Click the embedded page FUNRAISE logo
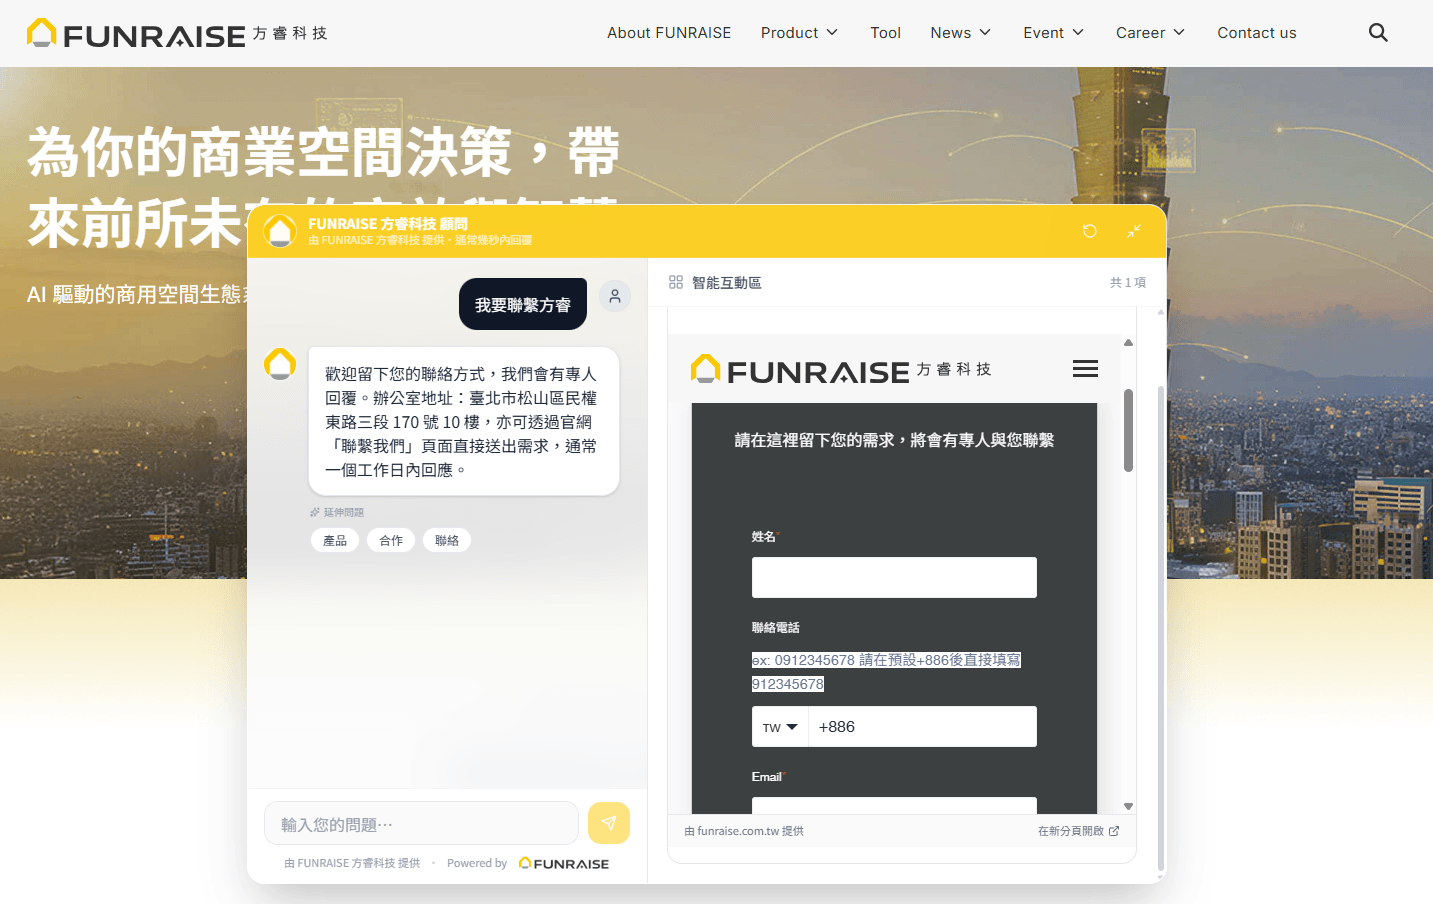 [x=841, y=370]
